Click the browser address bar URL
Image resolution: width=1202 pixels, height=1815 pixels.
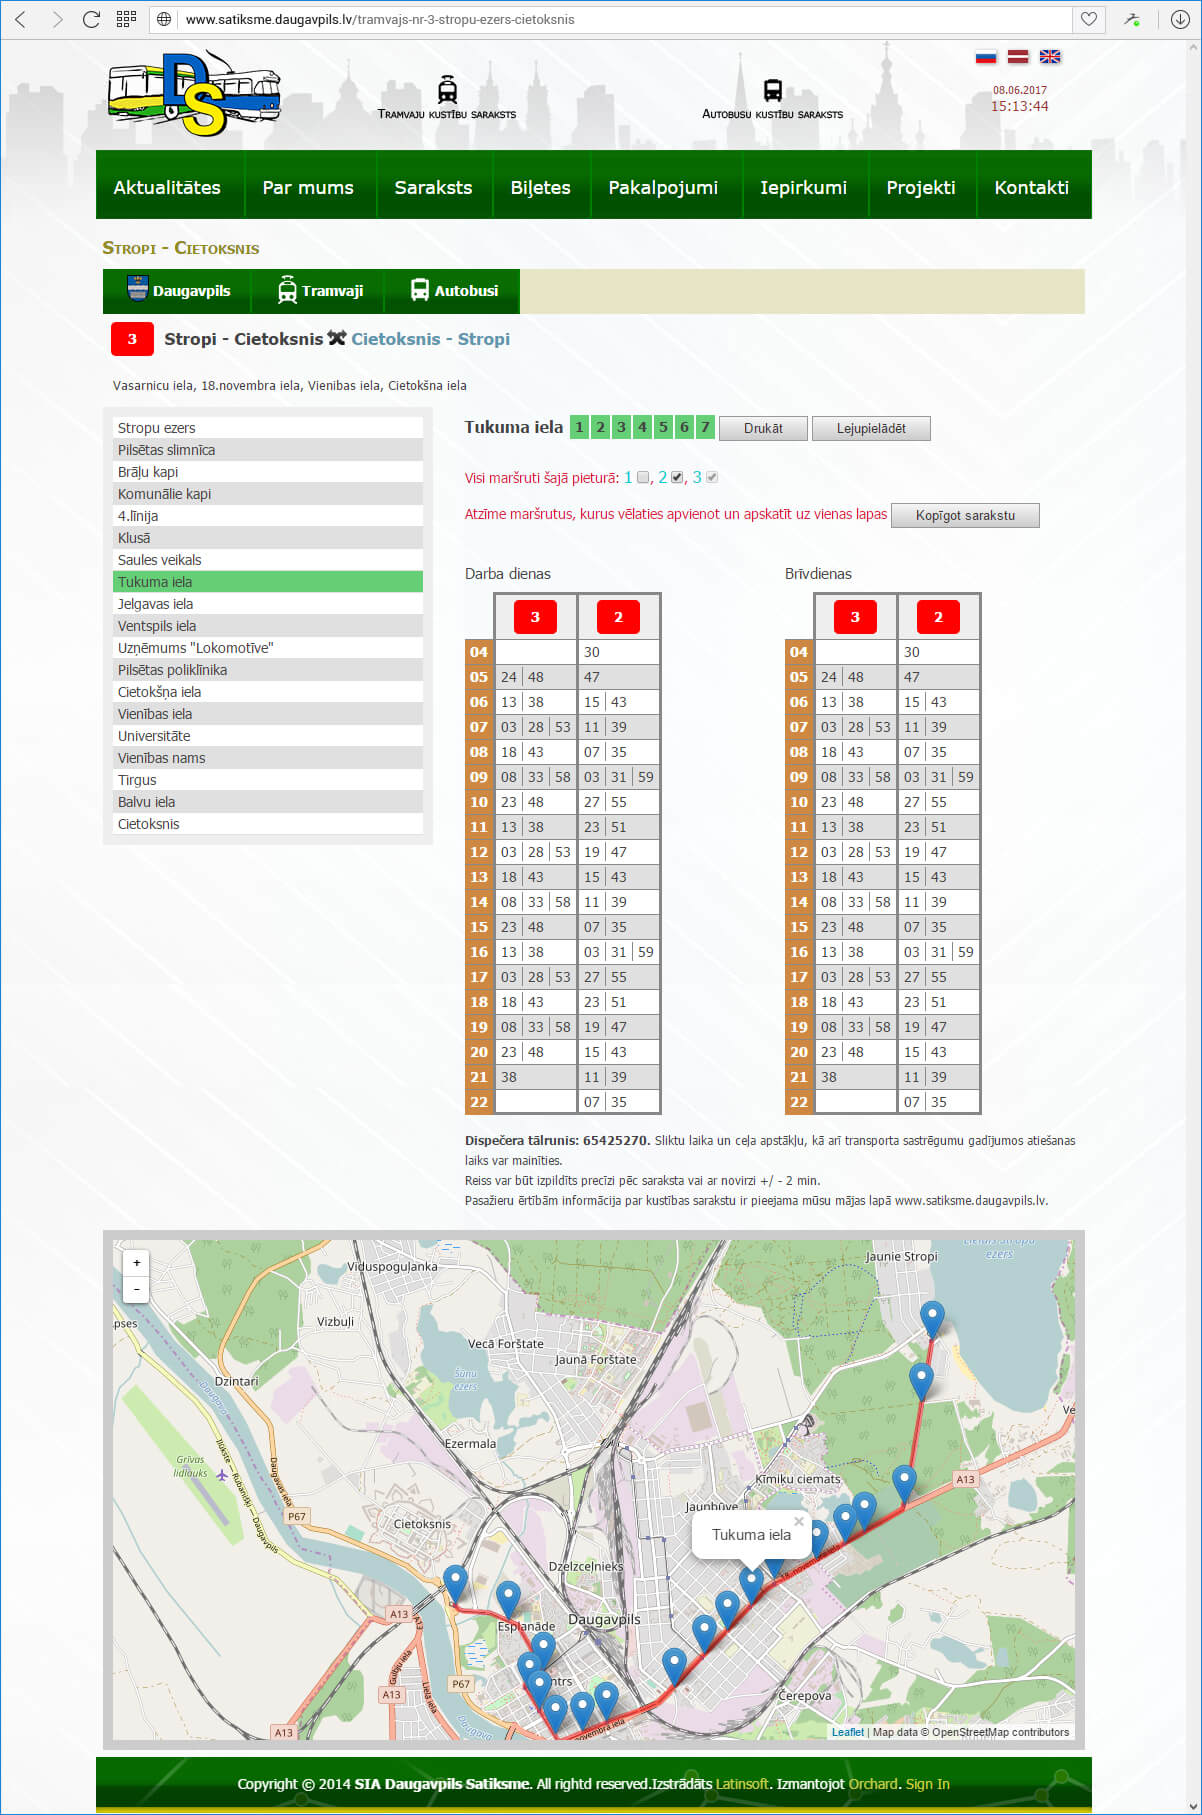pyautogui.click(x=380, y=19)
